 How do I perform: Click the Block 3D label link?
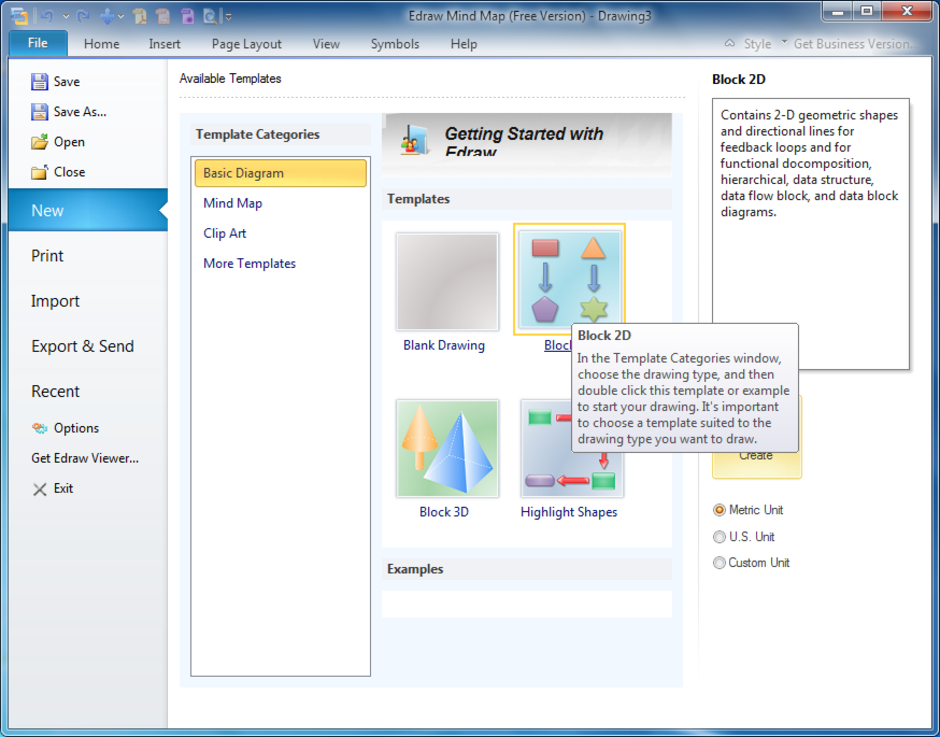[444, 512]
